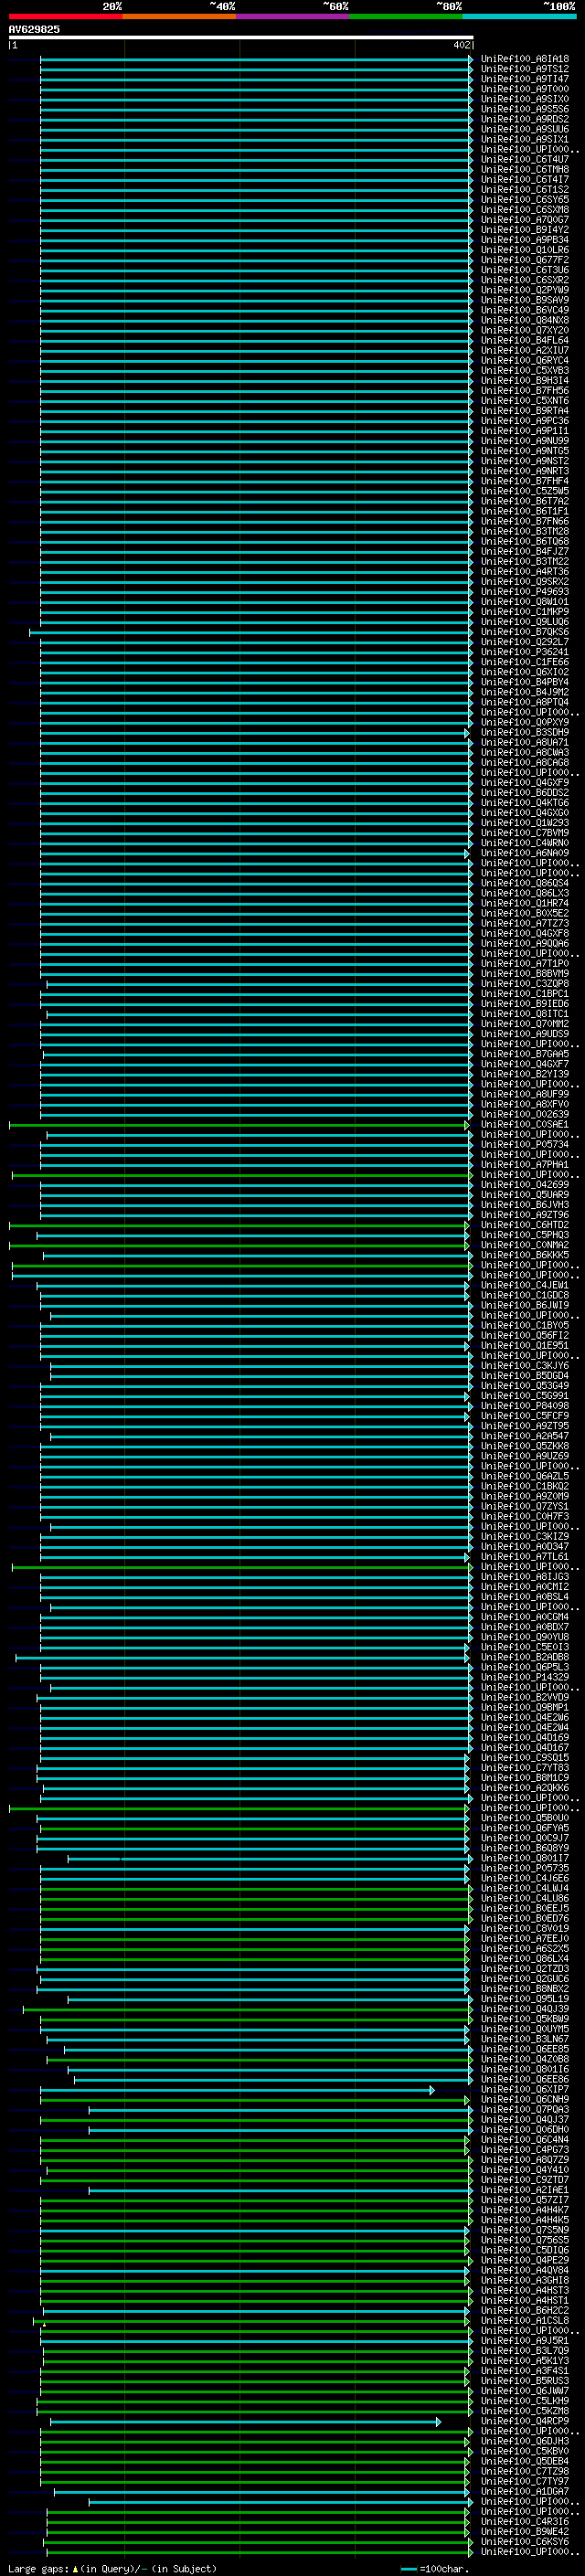Open the UniRef100_A9TS12 hit entry
Viewport: 585px width, 2576px height.
[x=524, y=69]
